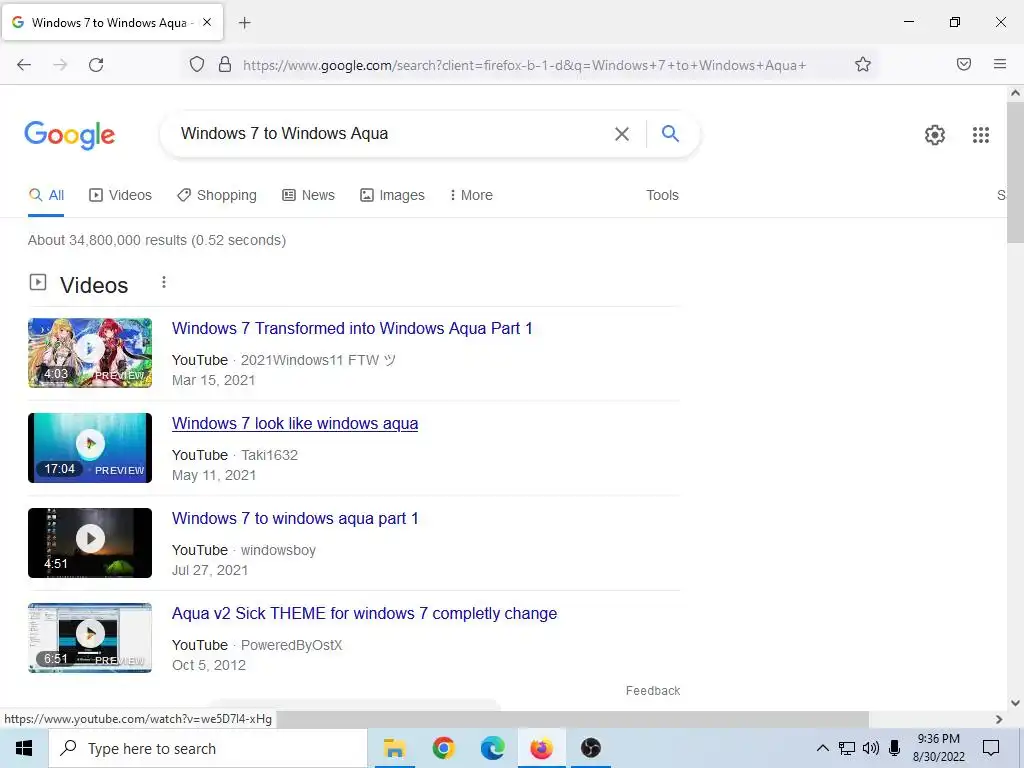The image size is (1024, 768).
Task: Focus the browser address bar
Action: pyautogui.click(x=524, y=65)
